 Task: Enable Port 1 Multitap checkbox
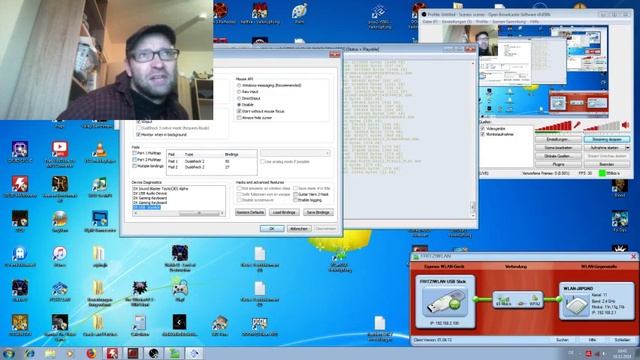click(135, 153)
